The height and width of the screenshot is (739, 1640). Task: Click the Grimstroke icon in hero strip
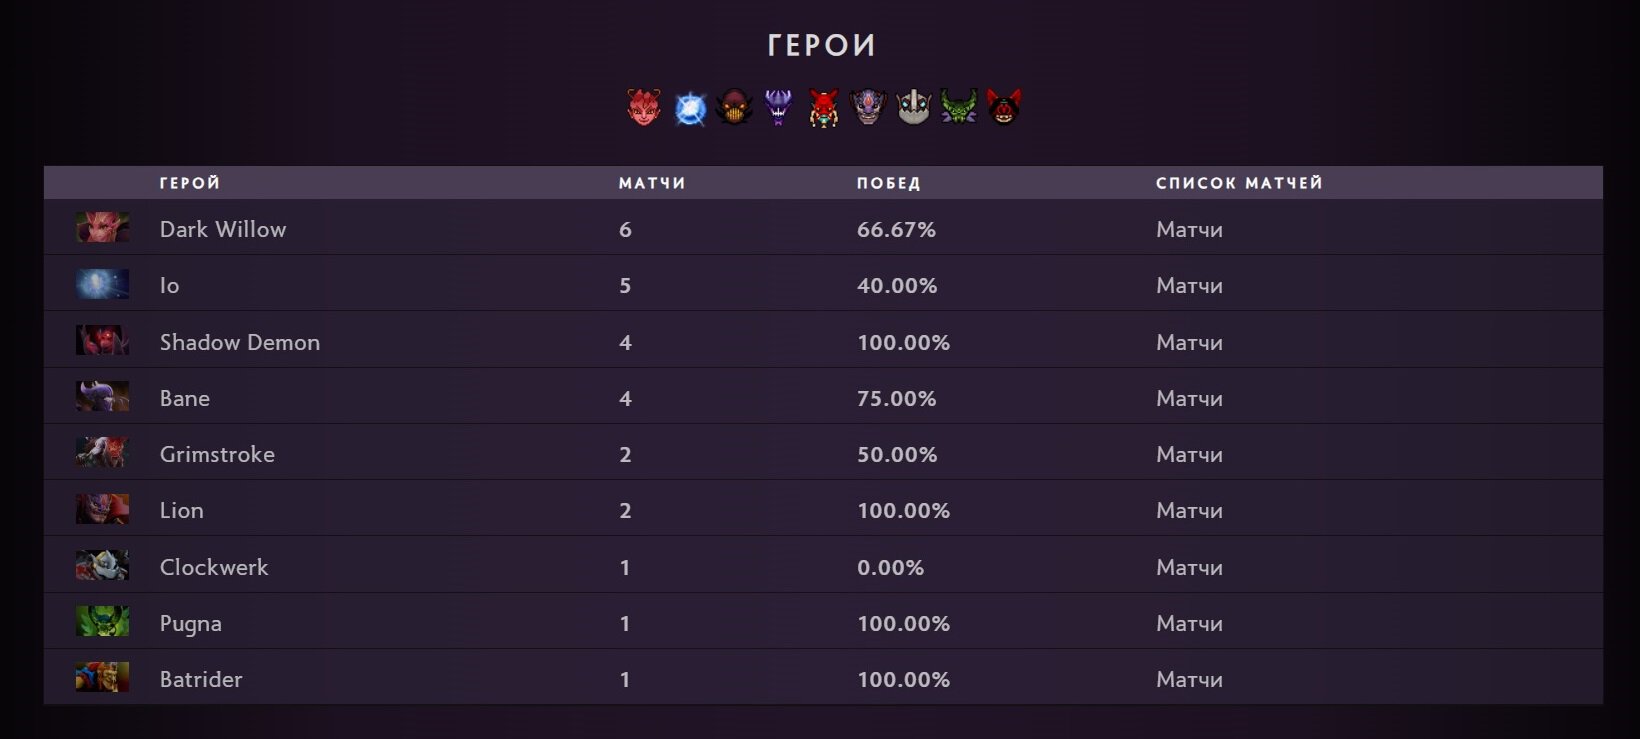click(823, 108)
